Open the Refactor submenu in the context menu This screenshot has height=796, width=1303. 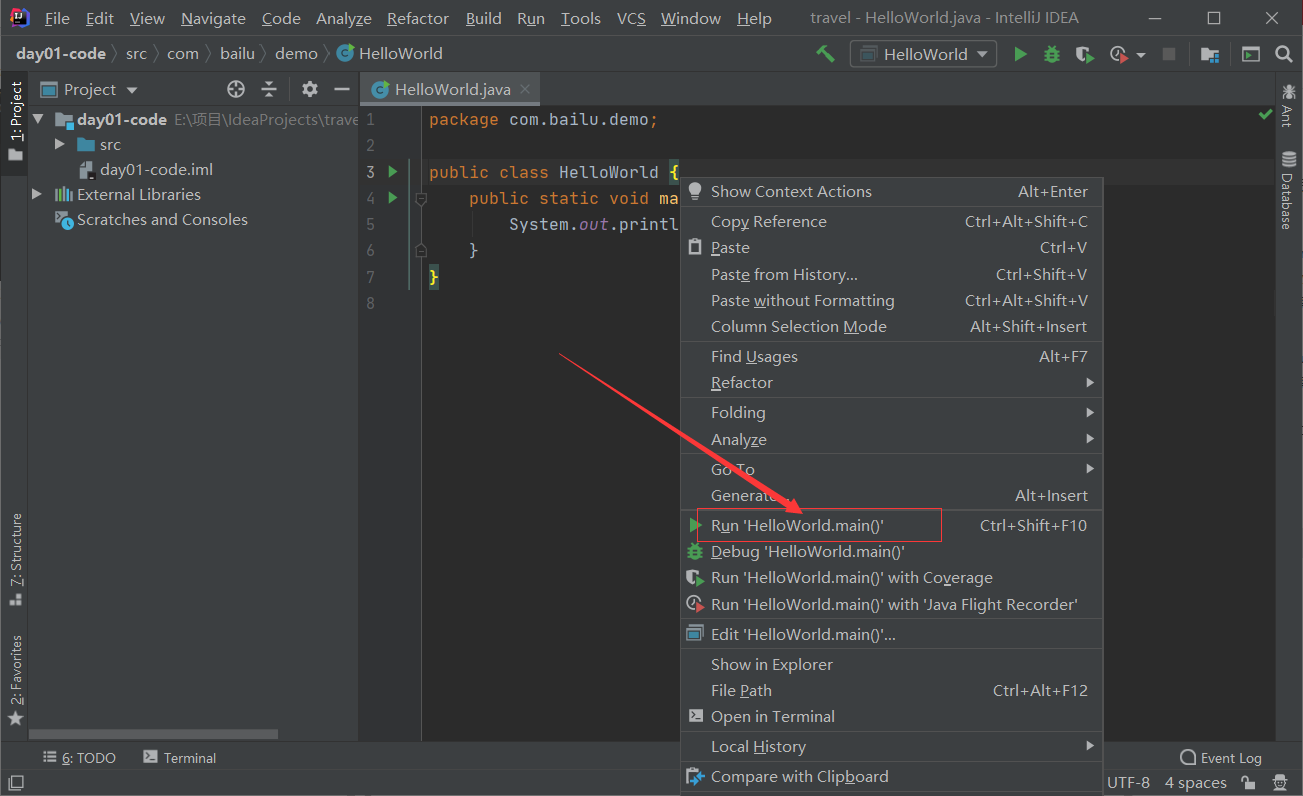[891, 382]
